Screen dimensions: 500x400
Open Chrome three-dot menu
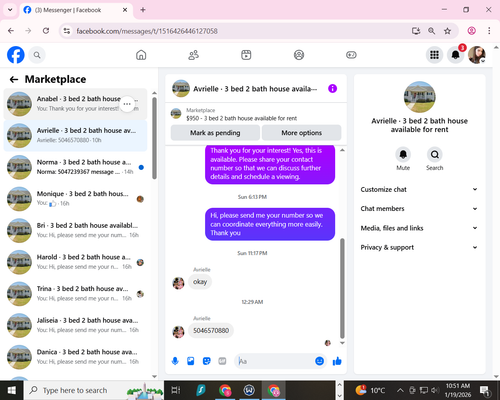tap(489, 31)
